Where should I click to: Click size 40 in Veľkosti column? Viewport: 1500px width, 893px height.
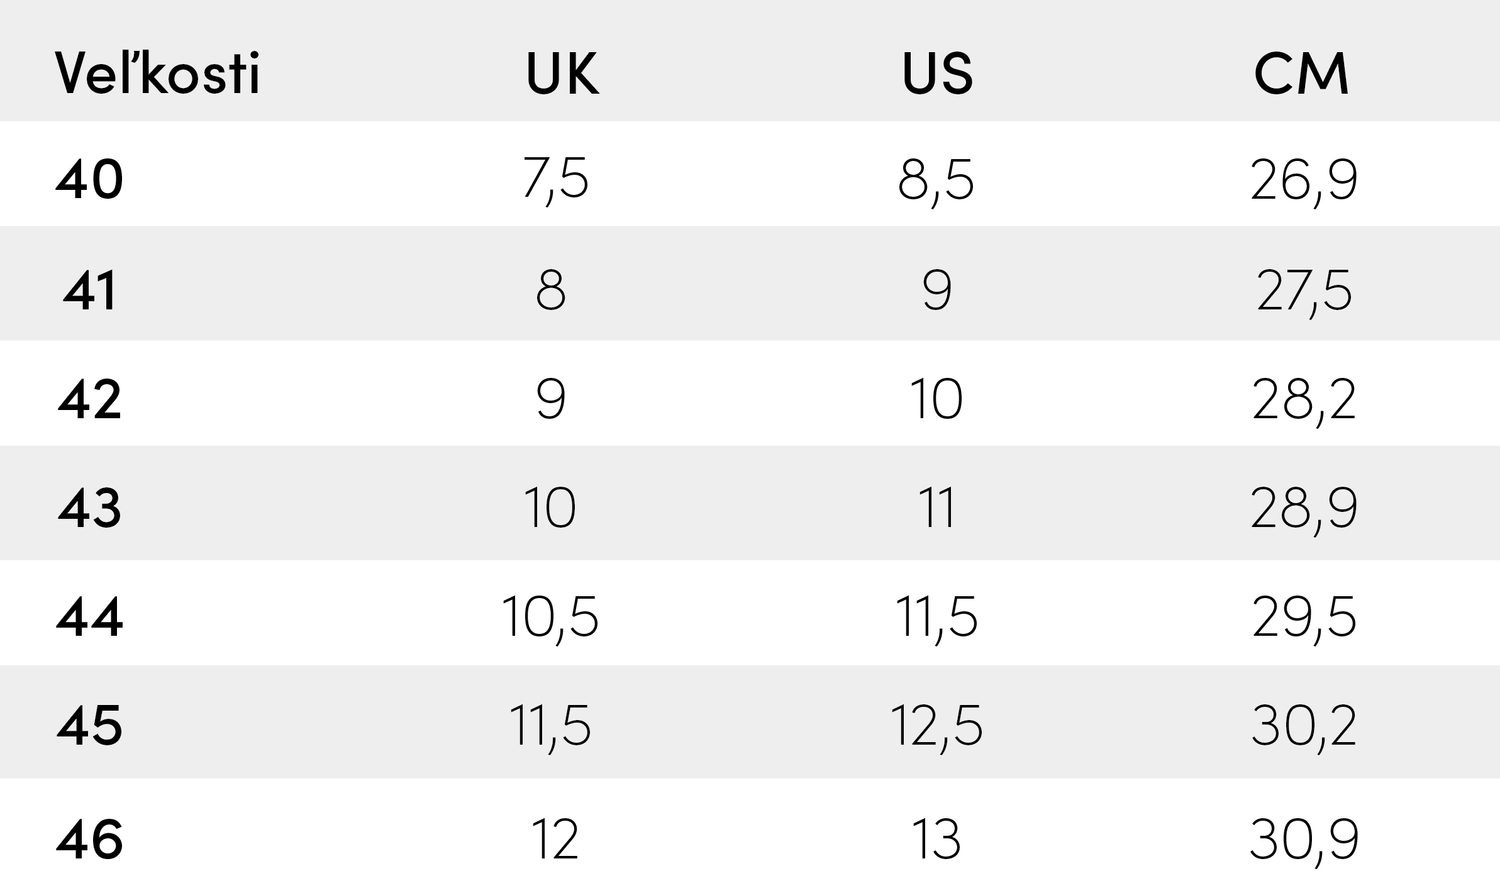tap(90, 180)
